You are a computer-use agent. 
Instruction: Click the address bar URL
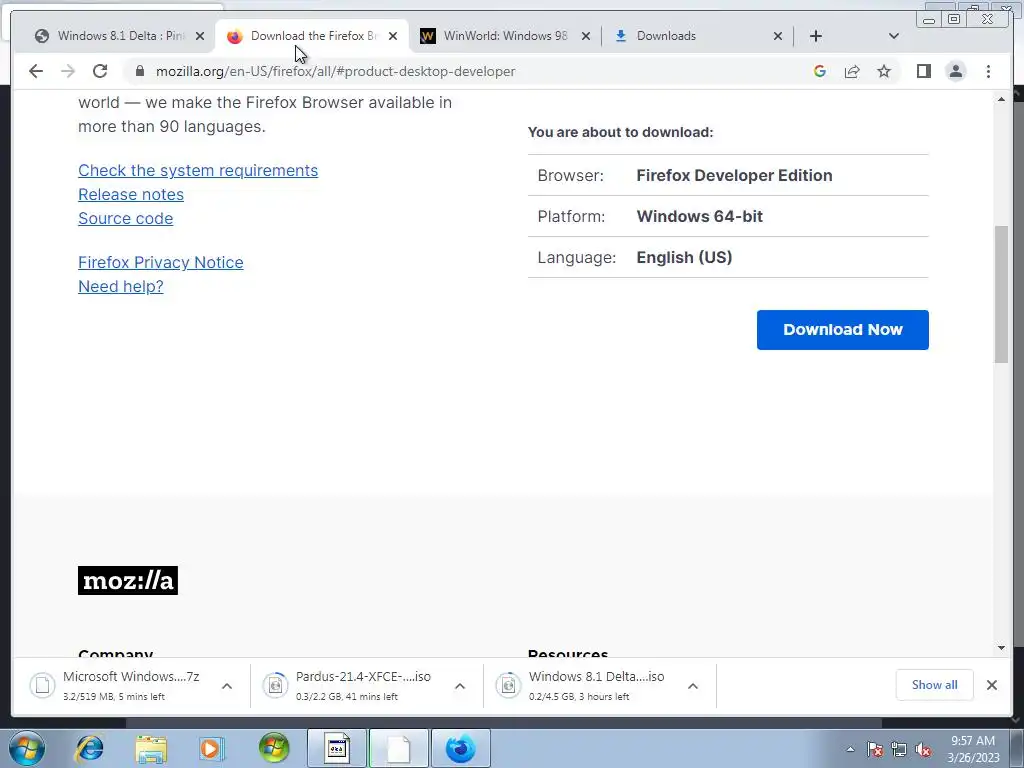(335, 71)
